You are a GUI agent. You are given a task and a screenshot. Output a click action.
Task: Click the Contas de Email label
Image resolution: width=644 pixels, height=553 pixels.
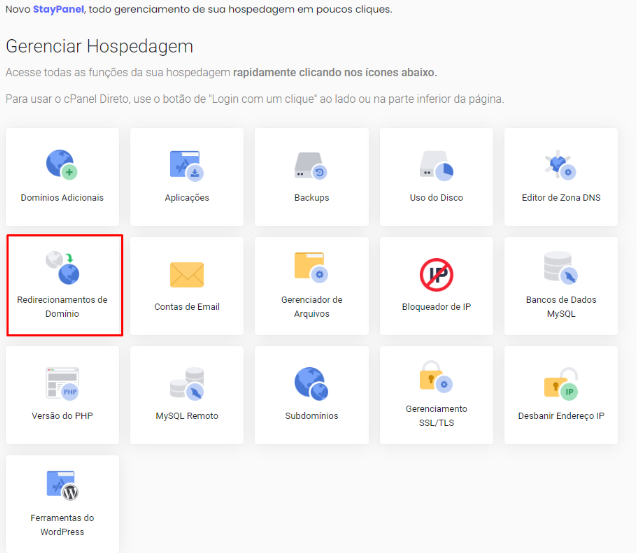tap(187, 306)
